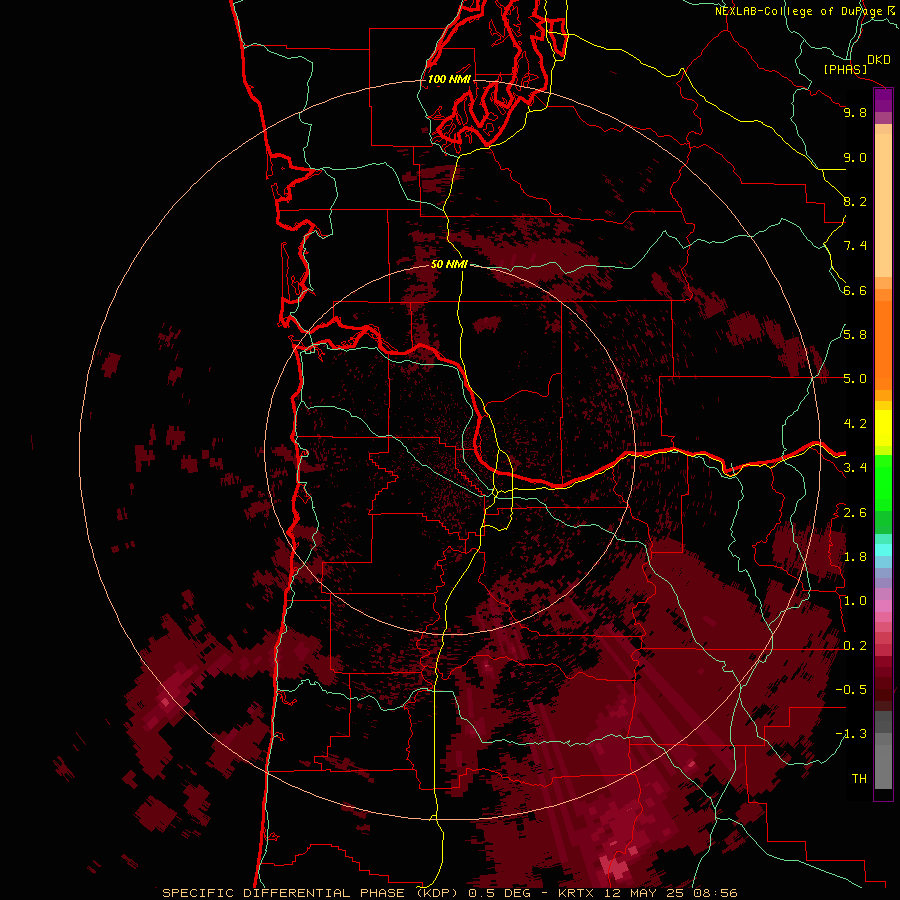Click the -0.5 value on the color scale
This screenshot has height=900, width=900.
coord(851,689)
